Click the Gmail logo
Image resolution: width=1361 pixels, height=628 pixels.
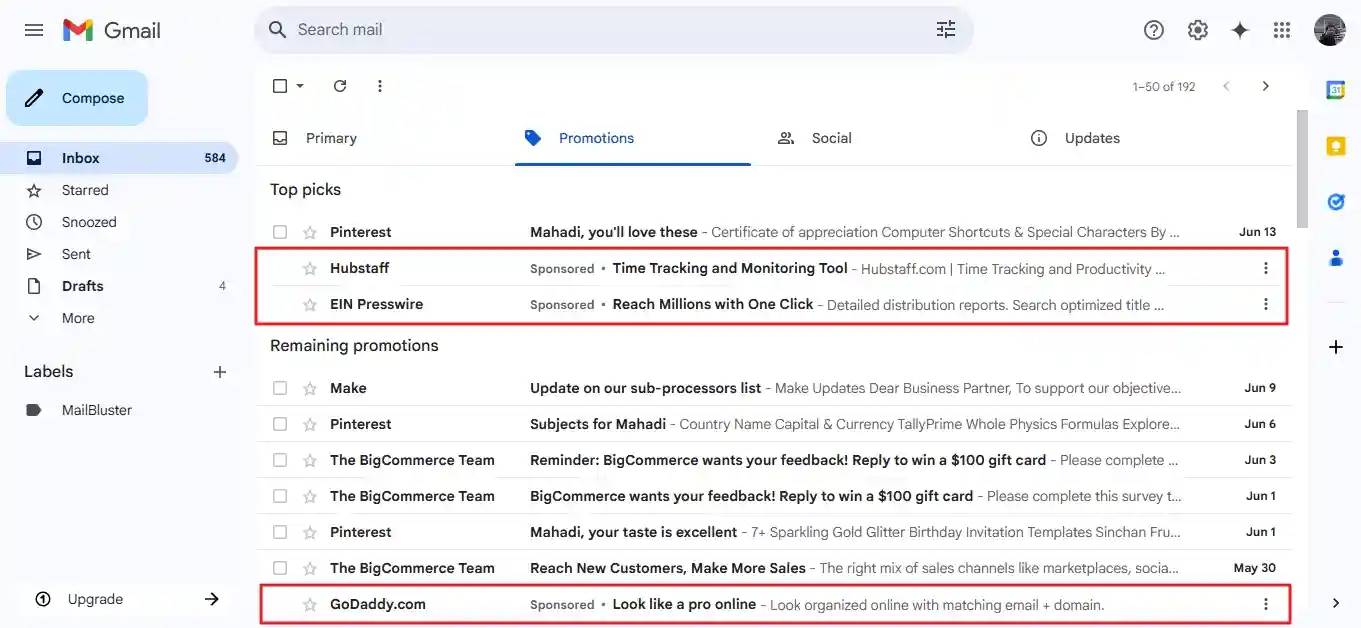tap(111, 30)
